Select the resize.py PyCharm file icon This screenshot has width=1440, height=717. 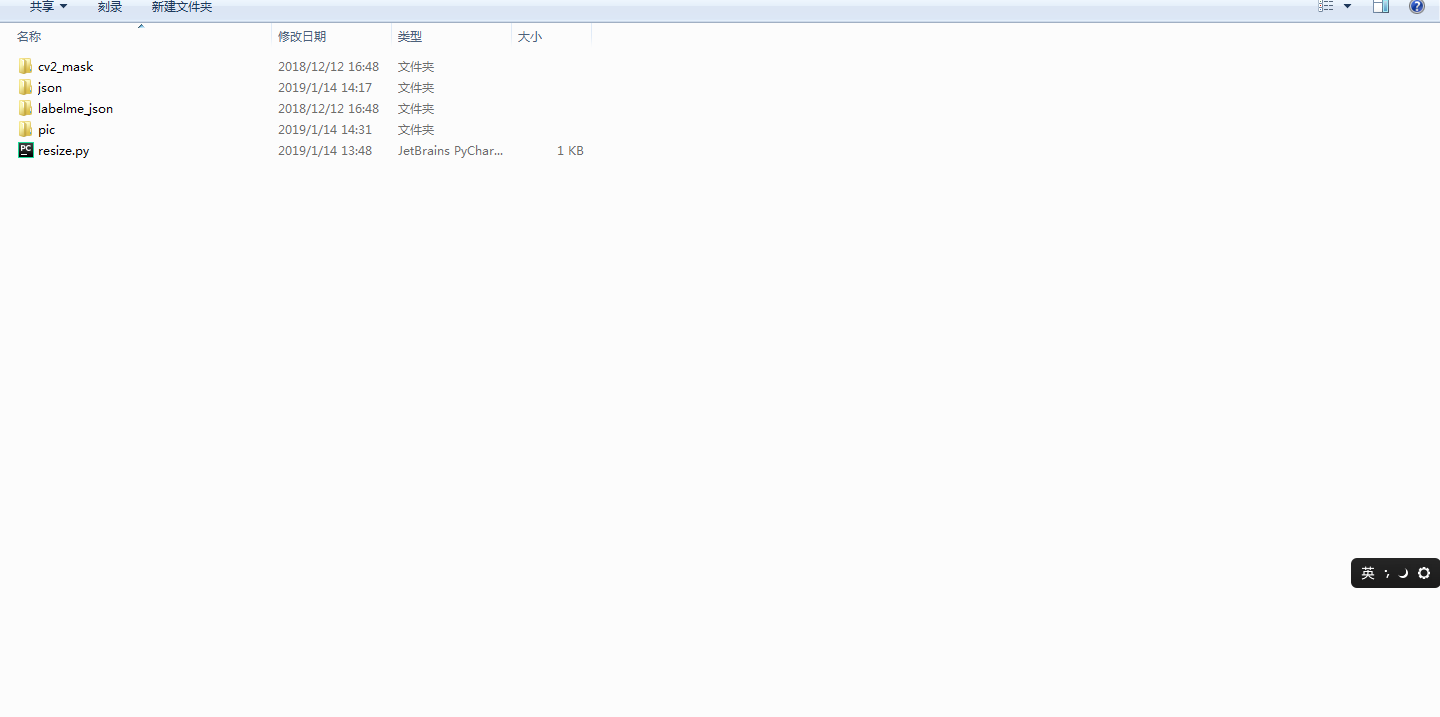click(26, 150)
